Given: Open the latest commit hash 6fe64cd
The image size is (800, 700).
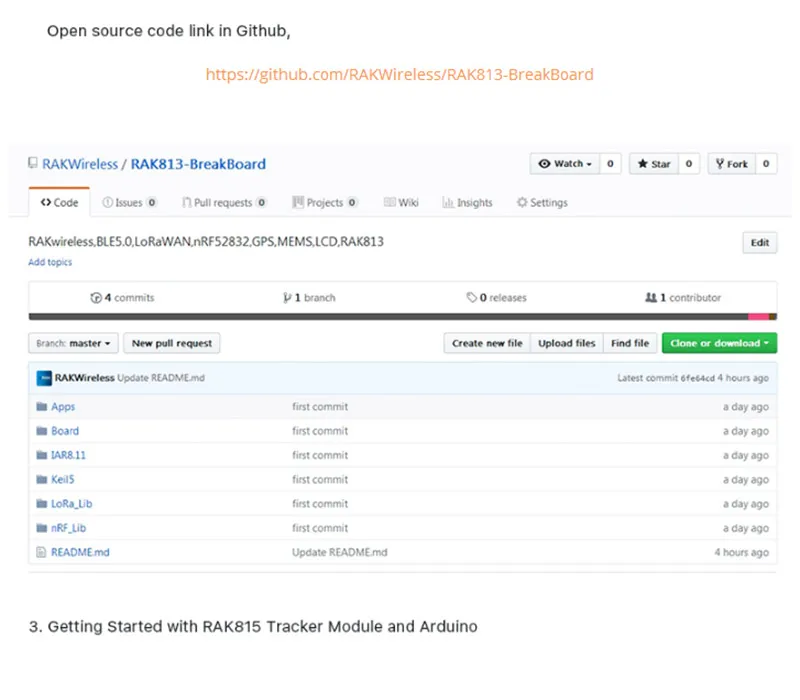Looking at the screenshot, I should [x=697, y=378].
